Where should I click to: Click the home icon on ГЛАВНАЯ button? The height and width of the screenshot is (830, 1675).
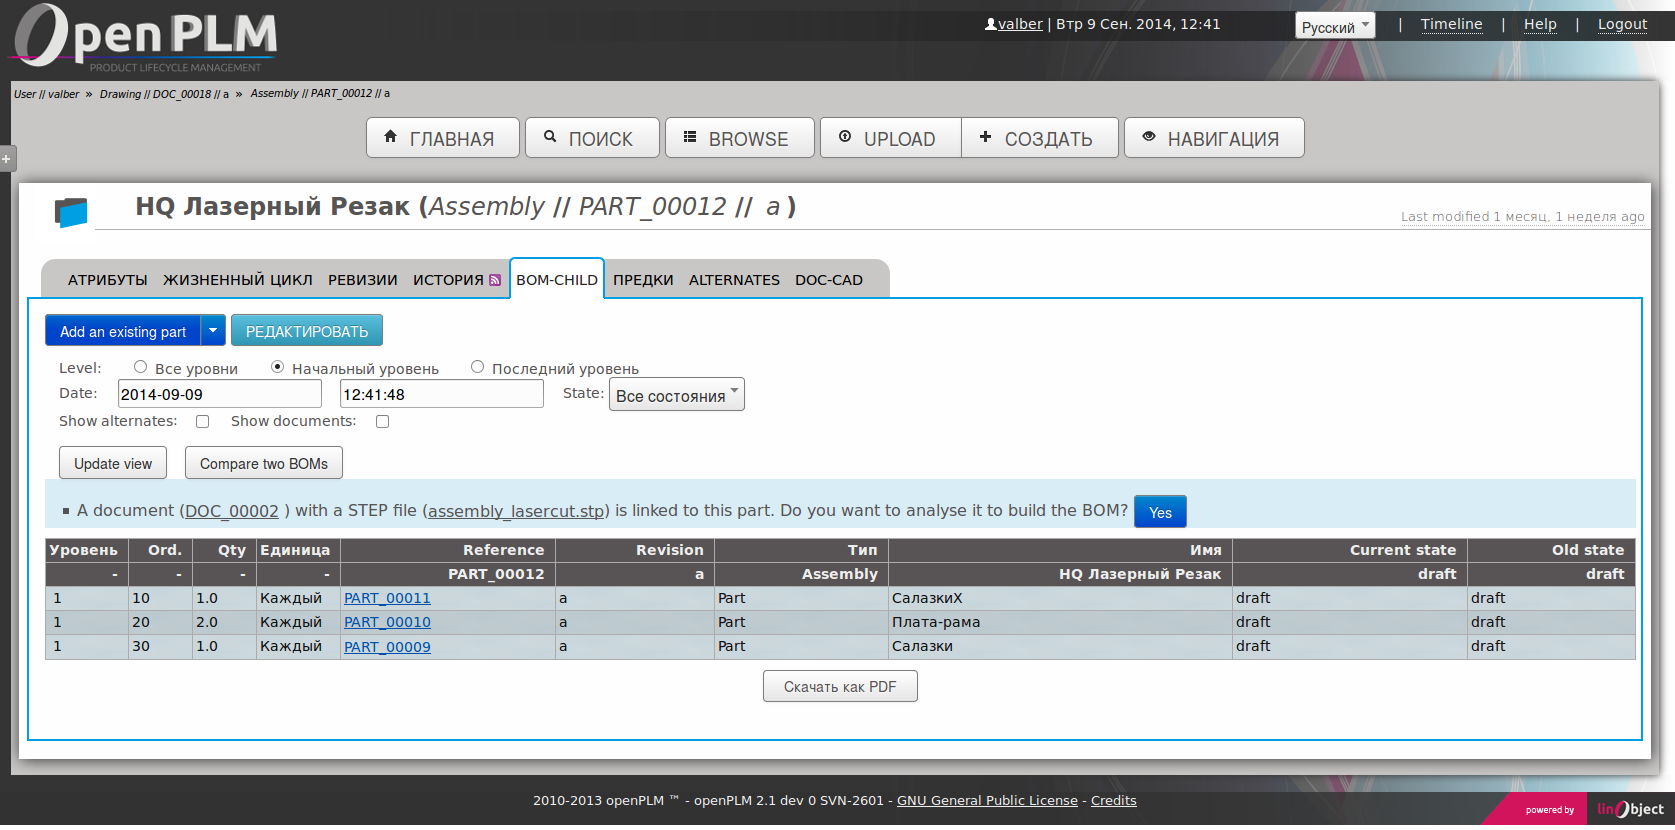coord(390,137)
